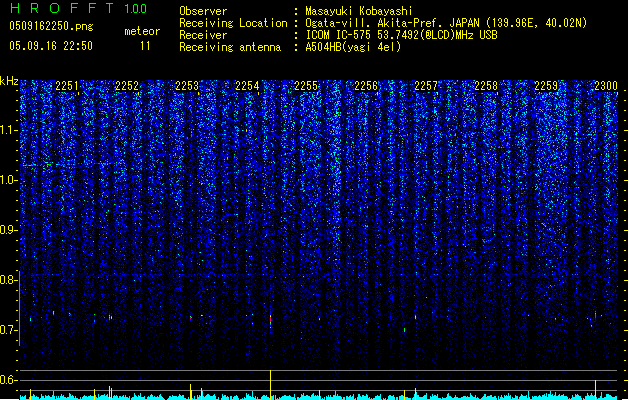This screenshot has width=629, height=400.
Task: Click the 2251 time marker
Action: (x=67, y=86)
